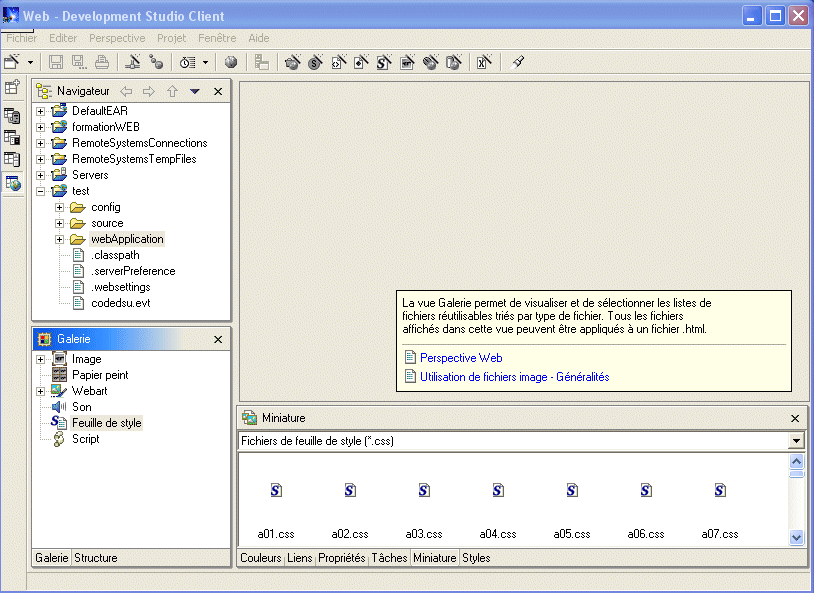This screenshot has width=814, height=593.
Task: Open the Editer menu
Action: (63, 38)
